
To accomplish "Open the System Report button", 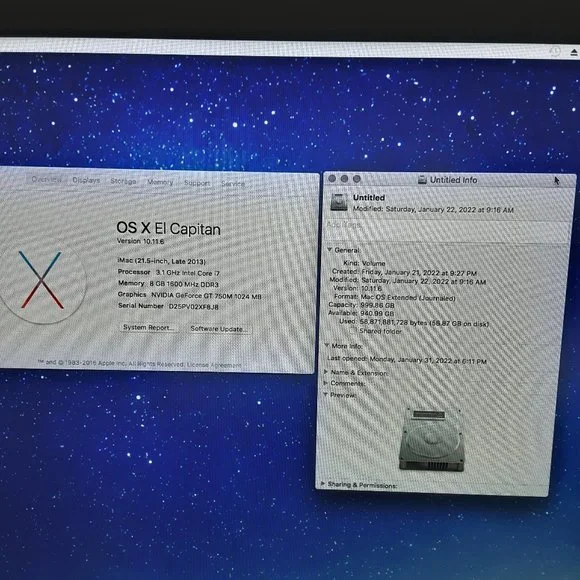I will point(148,327).
